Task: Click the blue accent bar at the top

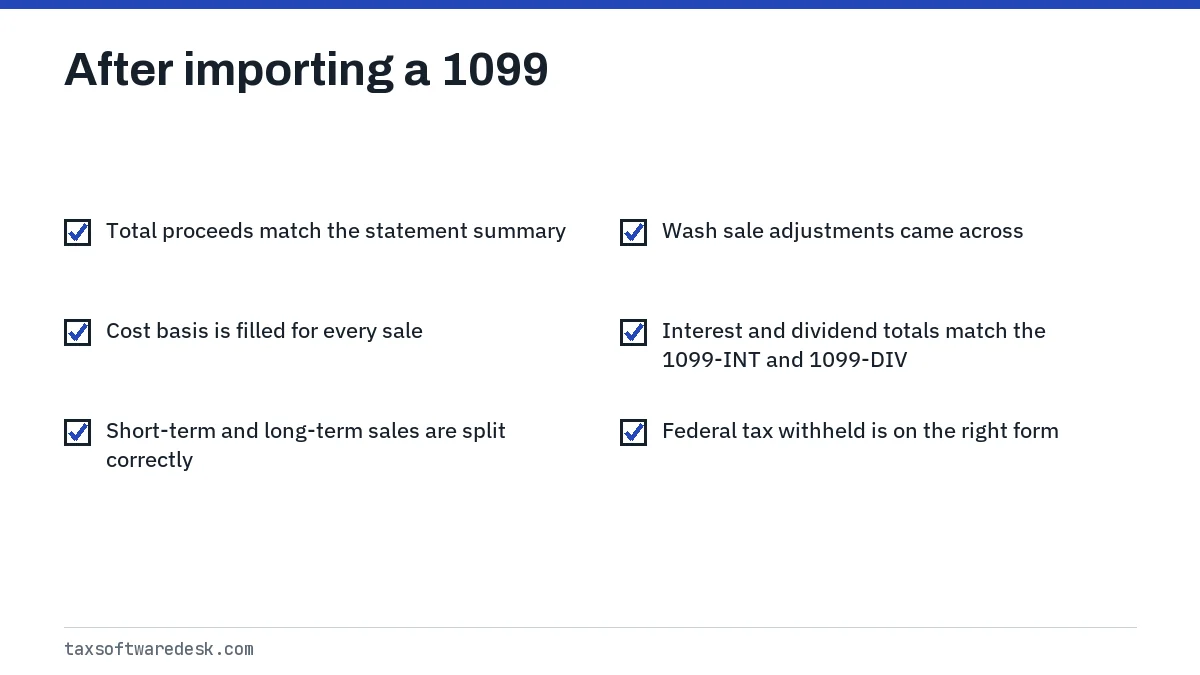Action: [x=600, y=4]
